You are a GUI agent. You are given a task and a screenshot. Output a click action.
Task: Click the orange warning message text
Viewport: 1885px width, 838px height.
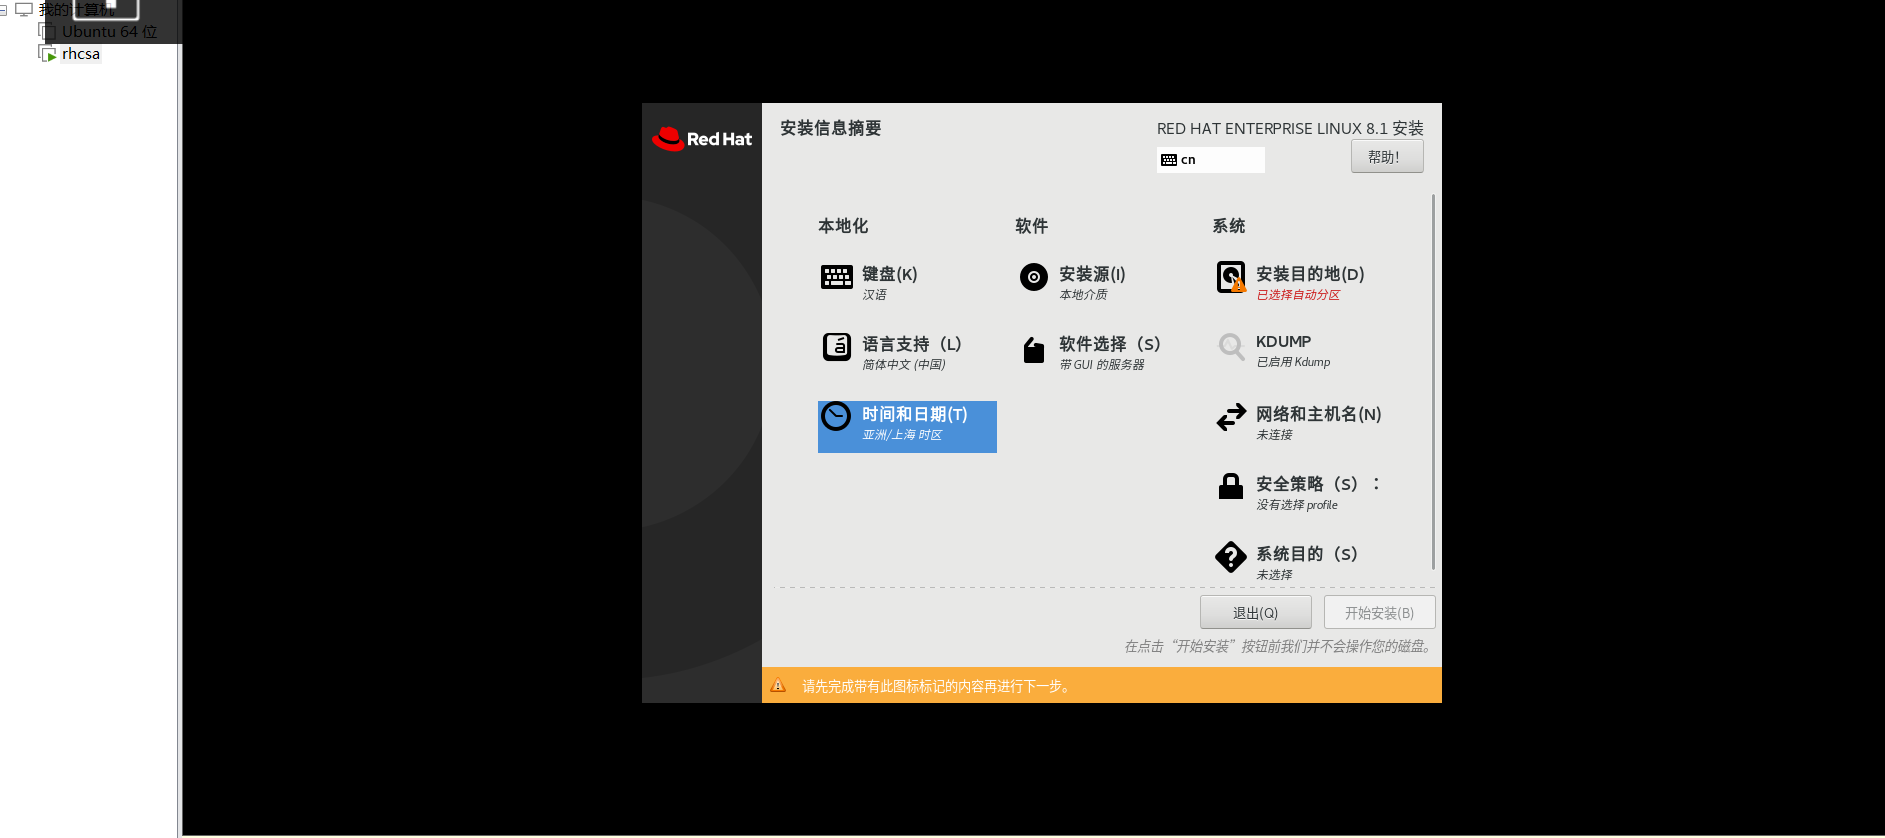[x=938, y=686]
